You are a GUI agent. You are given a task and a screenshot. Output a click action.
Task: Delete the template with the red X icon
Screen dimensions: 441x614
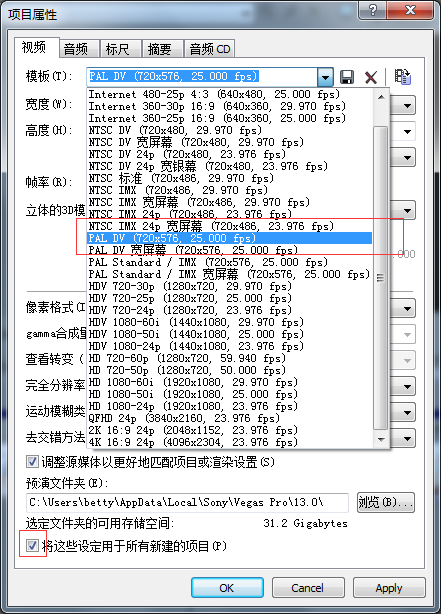coord(371,77)
